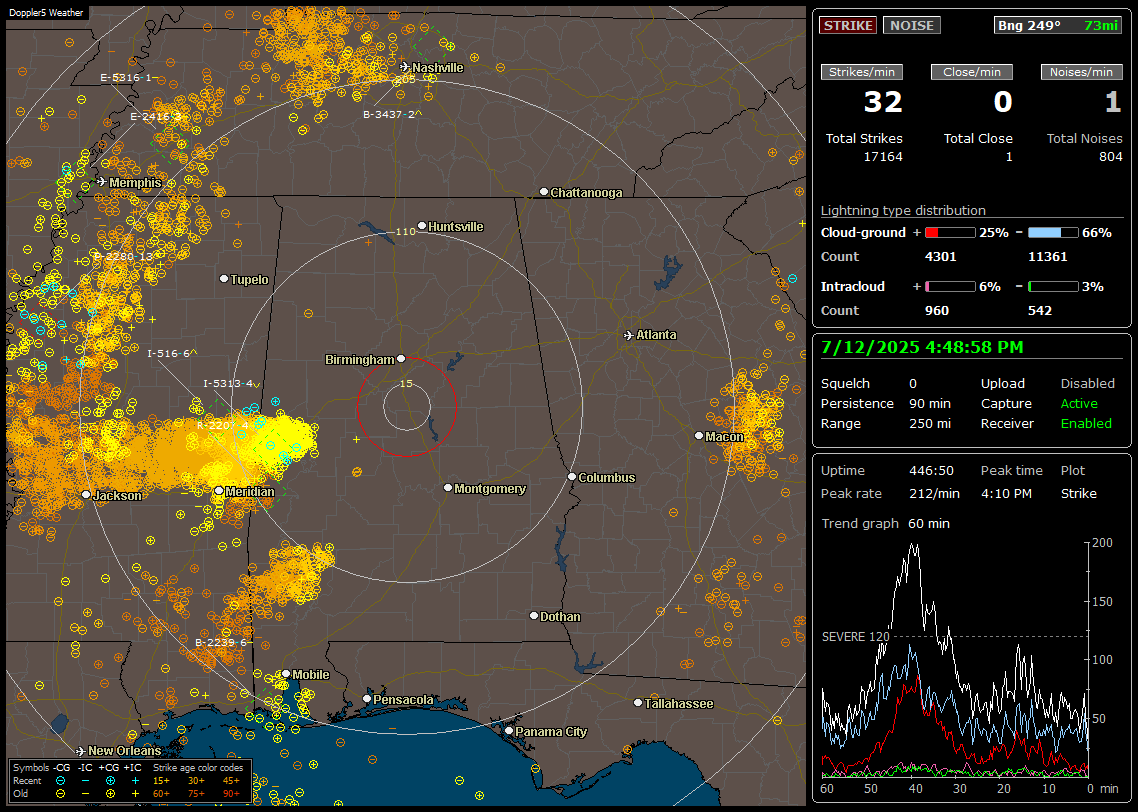This screenshot has width=1138, height=812.
Task: Click the Peak time value 4:10 PM
Action: [1006, 493]
